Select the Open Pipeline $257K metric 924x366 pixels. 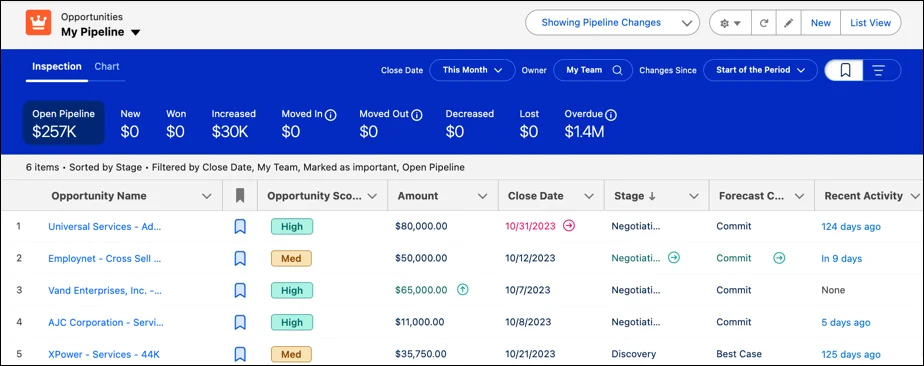tap(64, 123)
